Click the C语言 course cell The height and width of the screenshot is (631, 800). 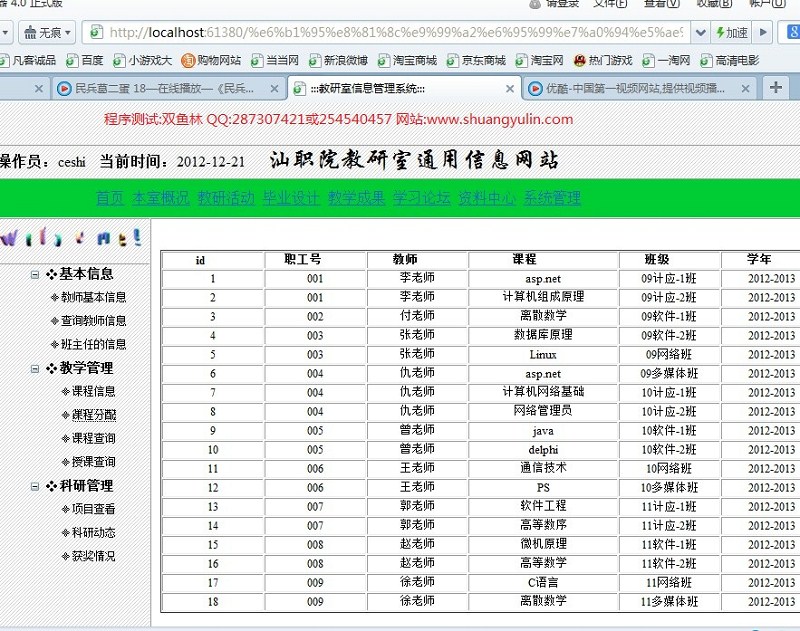(543, 583)
